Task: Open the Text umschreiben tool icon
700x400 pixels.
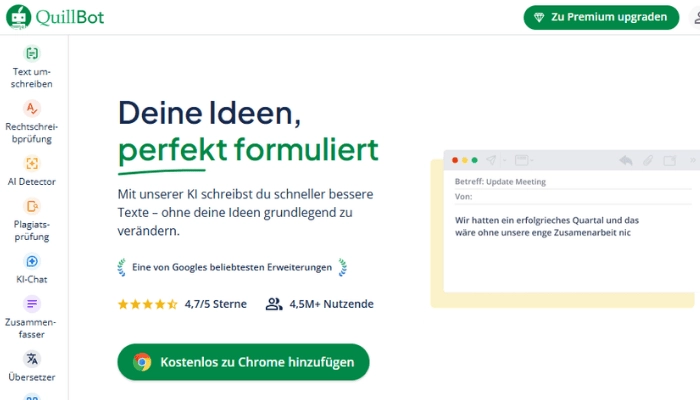Action: [x=32, y=54]
